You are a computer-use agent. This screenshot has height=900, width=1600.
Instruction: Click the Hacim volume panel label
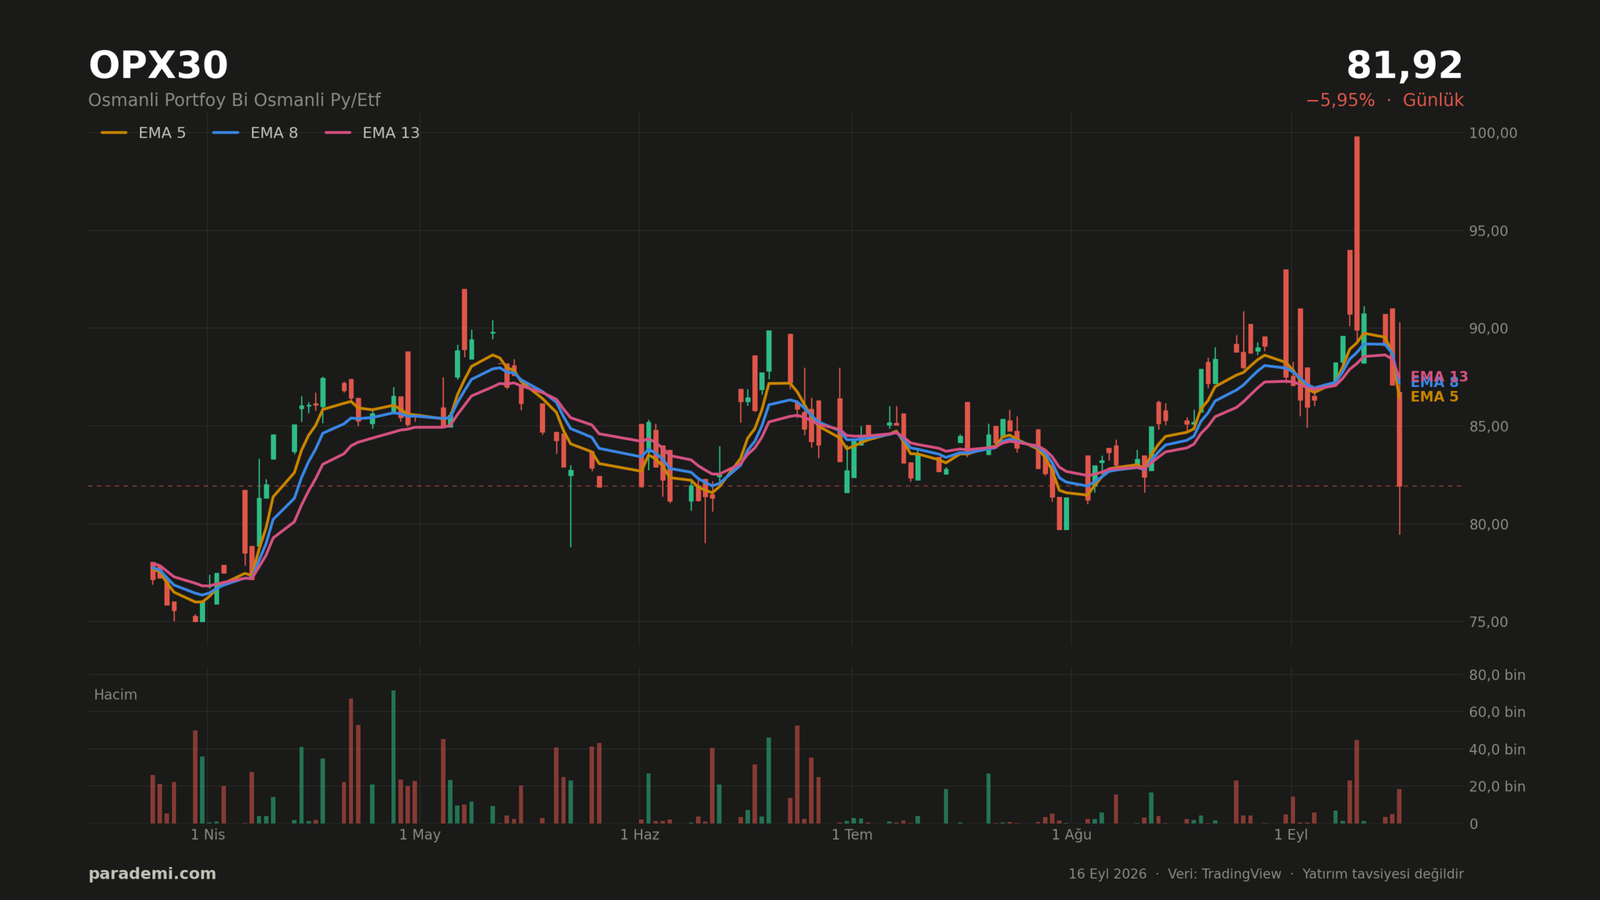[115, 695]
